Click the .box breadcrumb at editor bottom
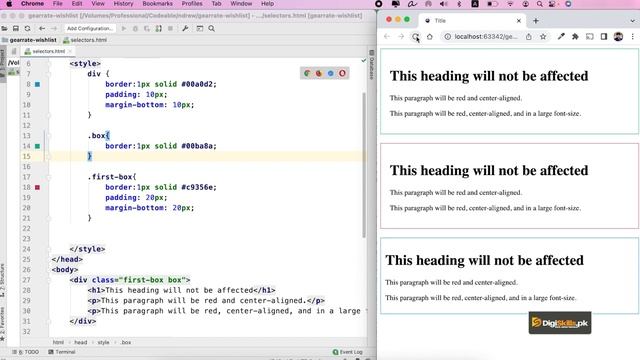 tap(126, 342)
